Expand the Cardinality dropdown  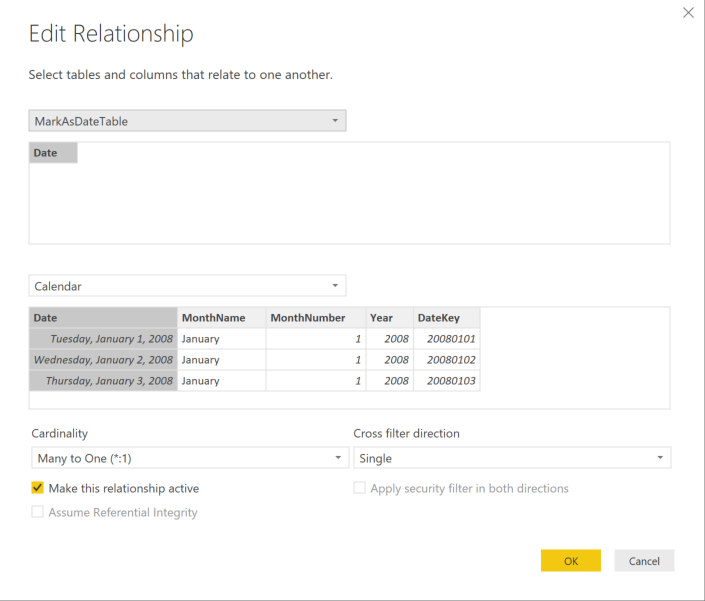[190, 458]
